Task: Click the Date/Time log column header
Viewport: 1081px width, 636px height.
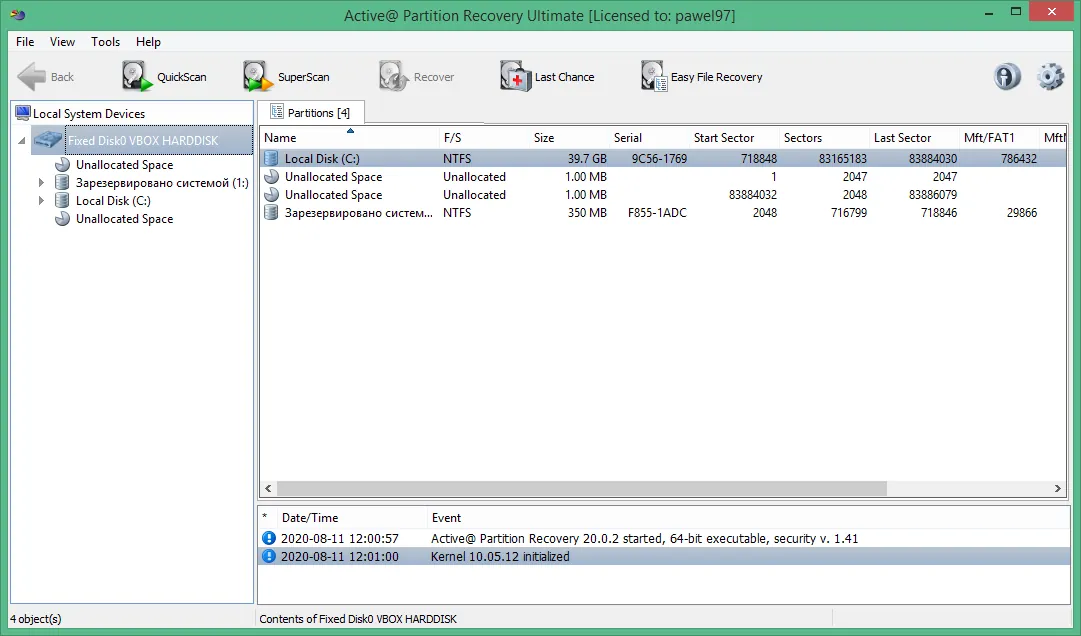Action: 350,517
